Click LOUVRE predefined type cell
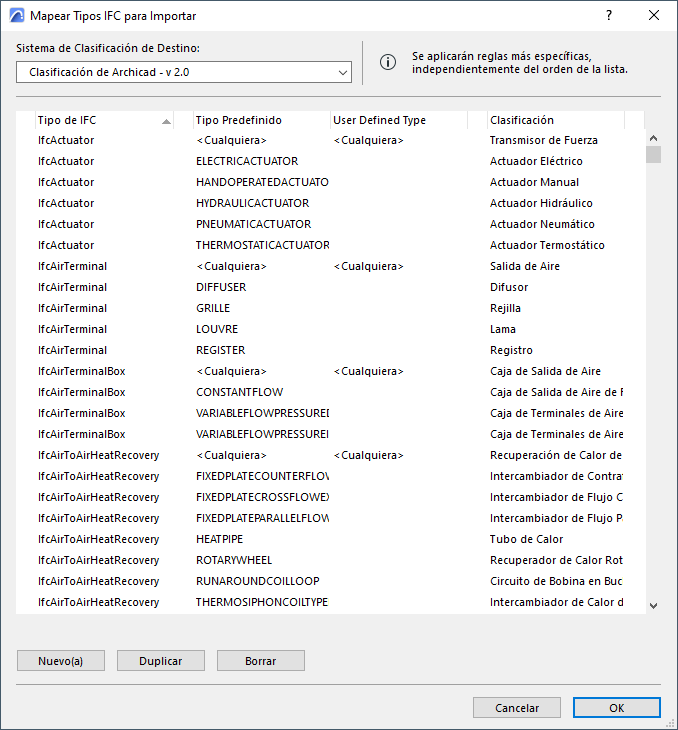 point(217,329)
